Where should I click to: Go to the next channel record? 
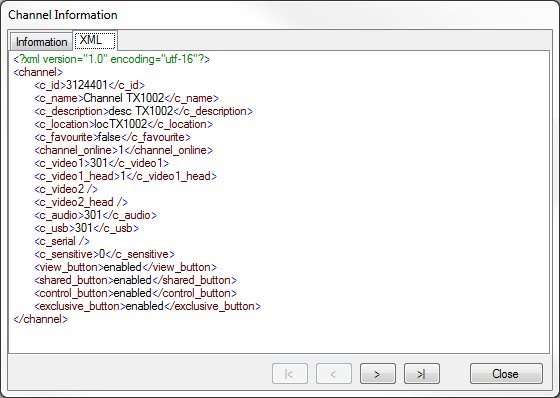pos(378,374)
